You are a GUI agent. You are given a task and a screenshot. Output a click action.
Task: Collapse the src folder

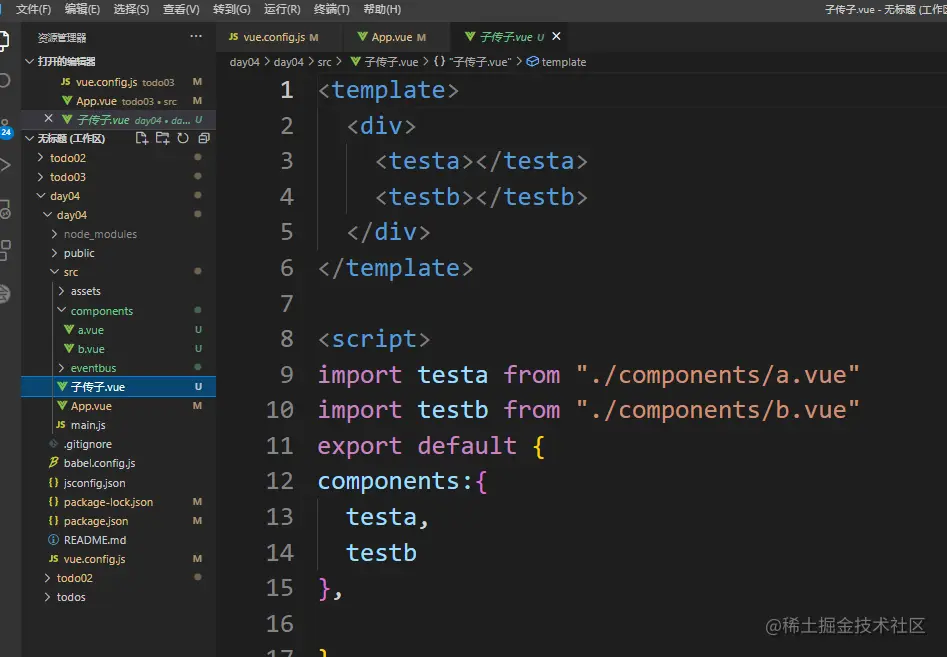(x=54, y=272)
